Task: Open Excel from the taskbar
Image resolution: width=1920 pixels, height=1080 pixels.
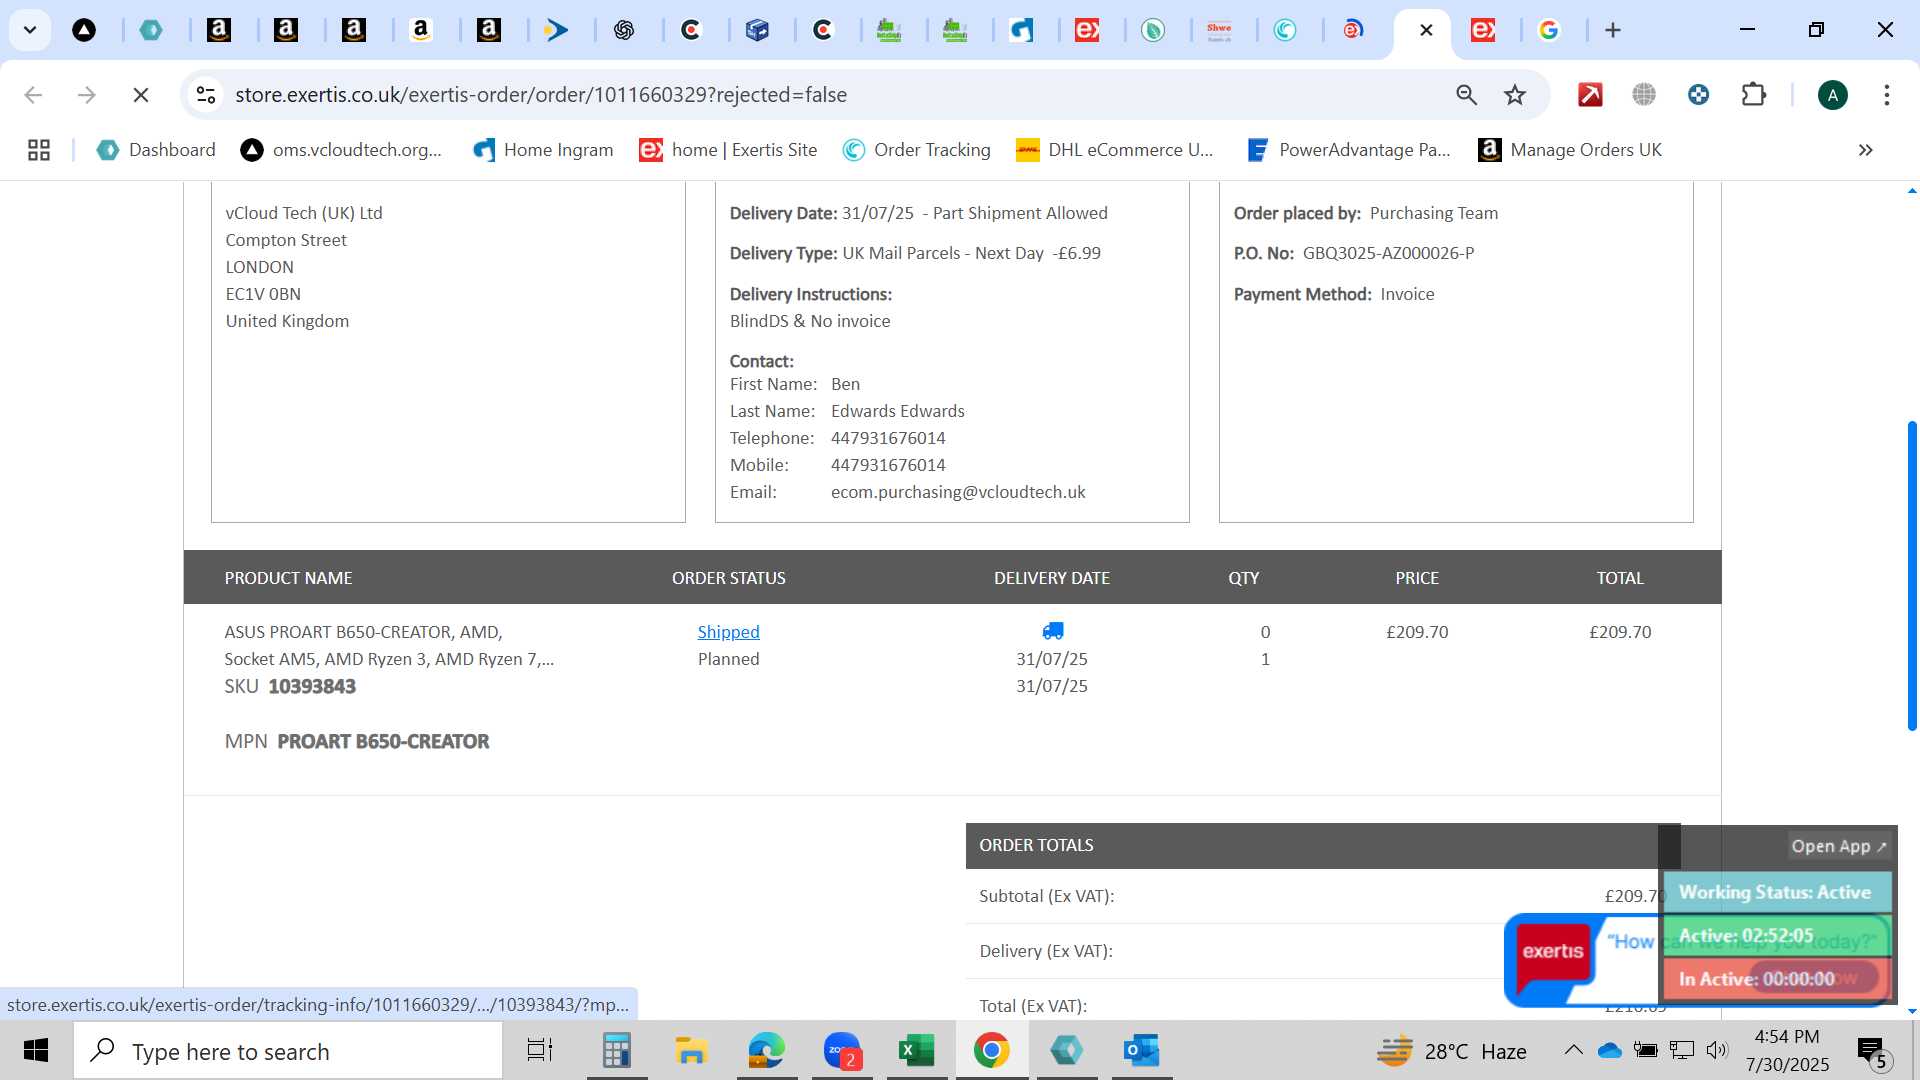Action: 916,1051
